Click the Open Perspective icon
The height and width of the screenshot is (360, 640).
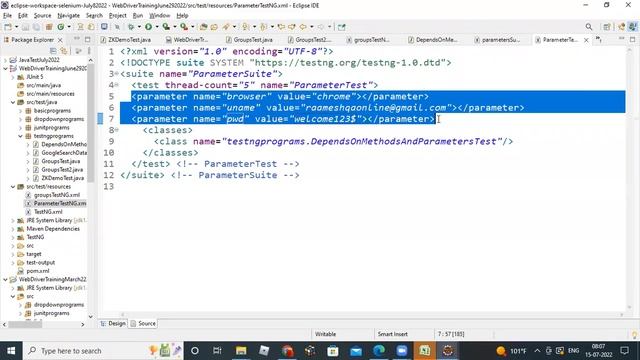607,27
